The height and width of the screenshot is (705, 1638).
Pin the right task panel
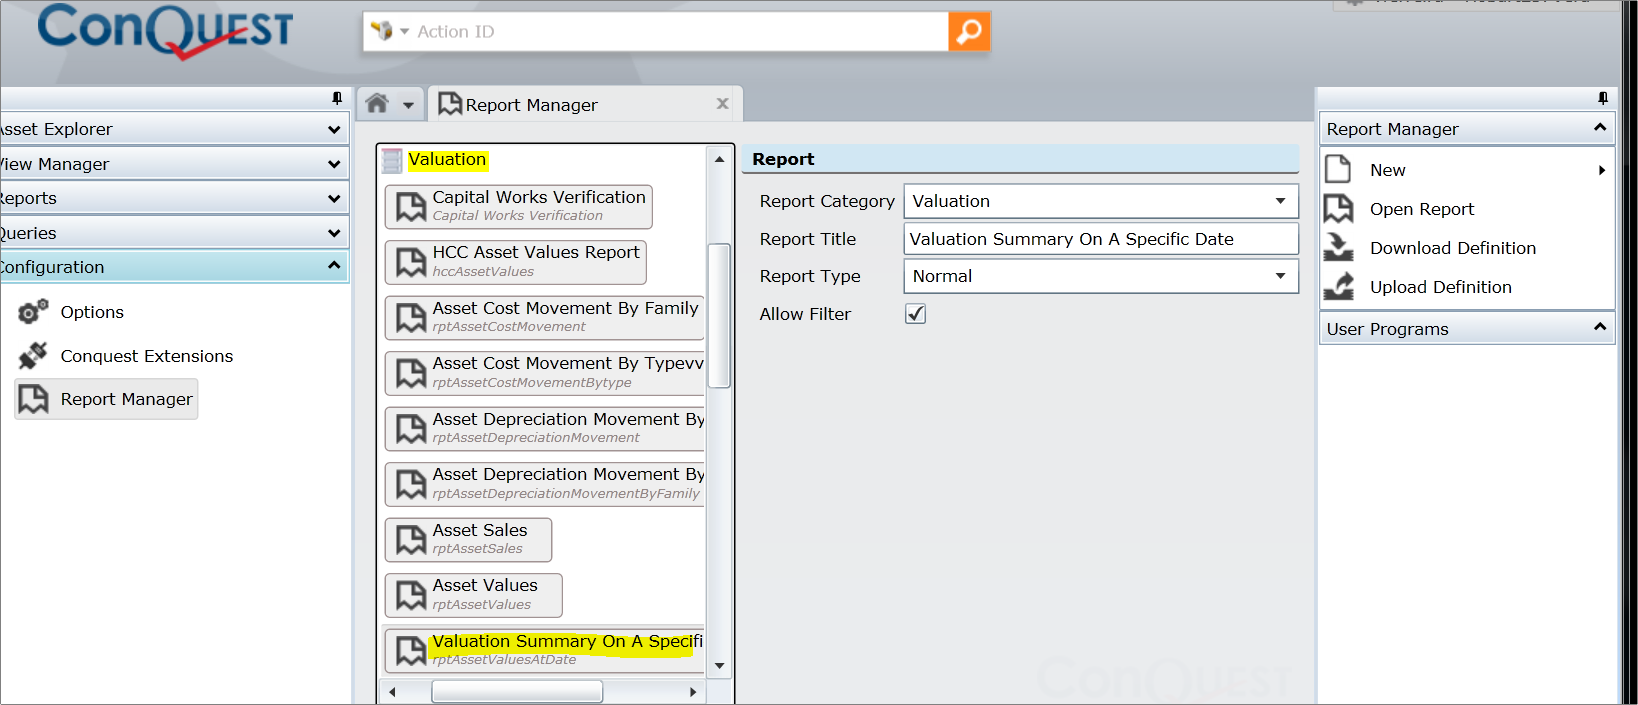1603,98
